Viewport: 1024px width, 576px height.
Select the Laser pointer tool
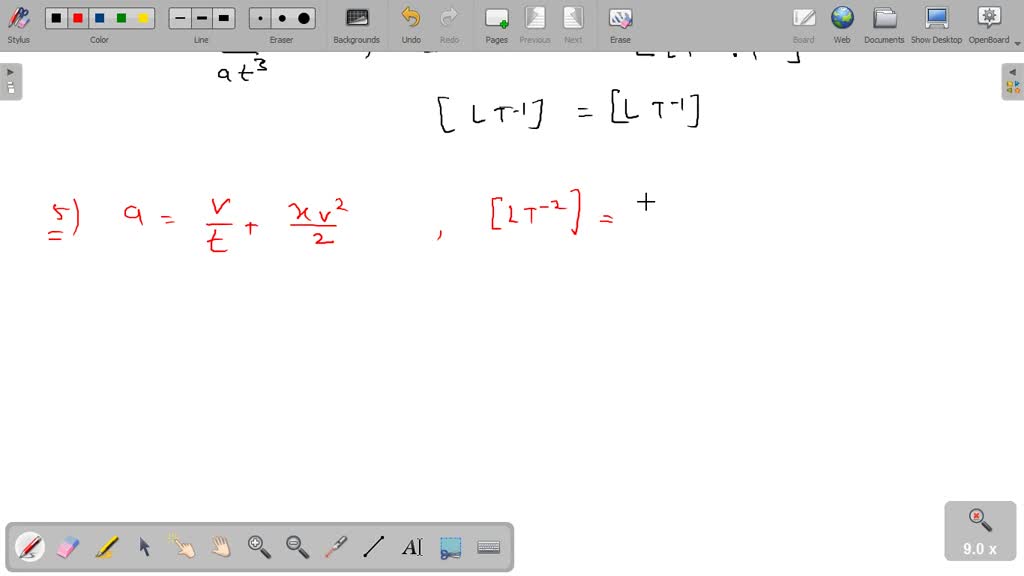click(x=337, y=547)
